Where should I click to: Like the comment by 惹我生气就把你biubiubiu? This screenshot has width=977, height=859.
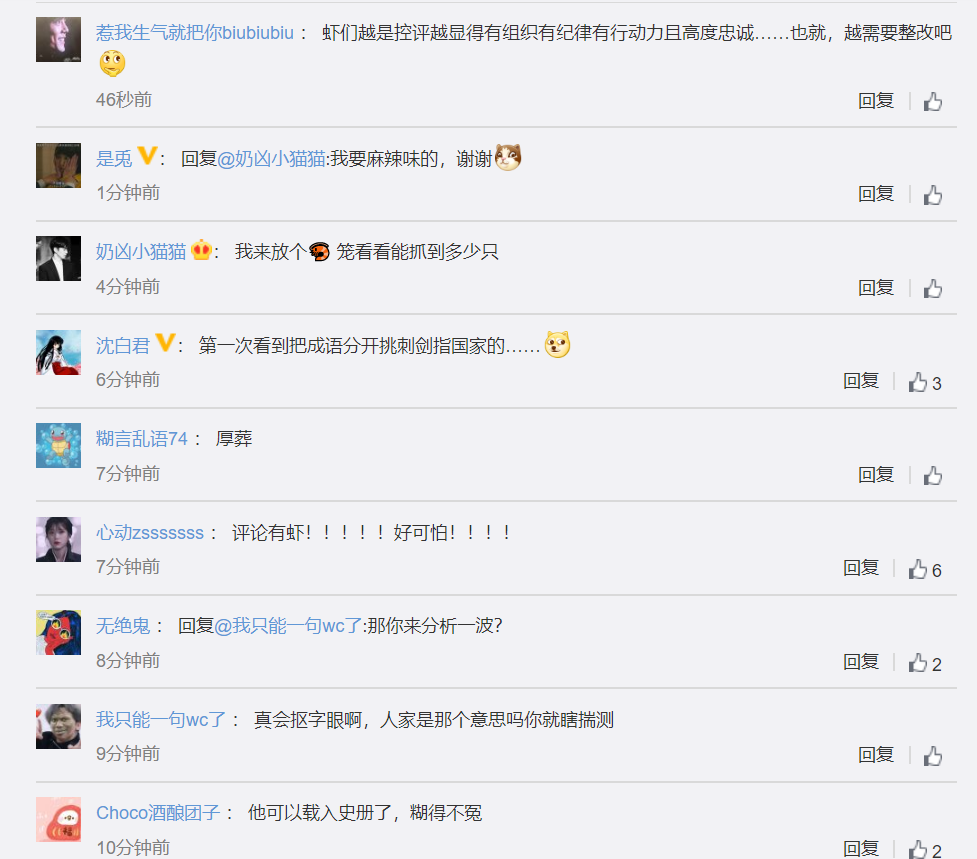click(x=933, y=102)
